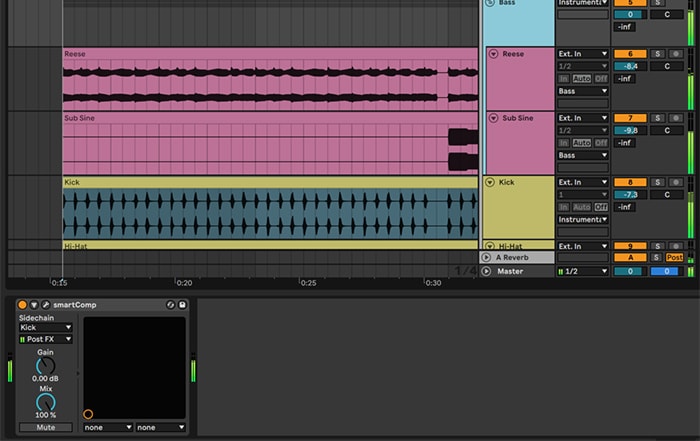Click the Master blue cue volume slider
This screenshot has width=700, height=441.
(667, 271)
